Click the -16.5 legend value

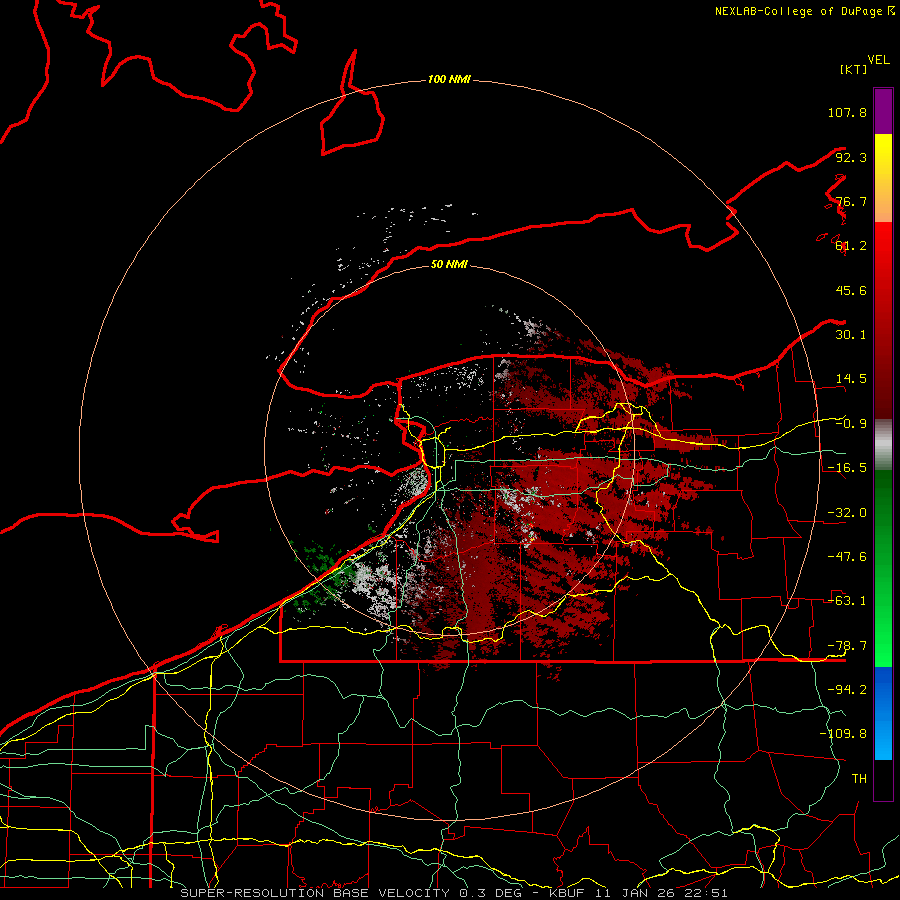click(x=847, y=468)
